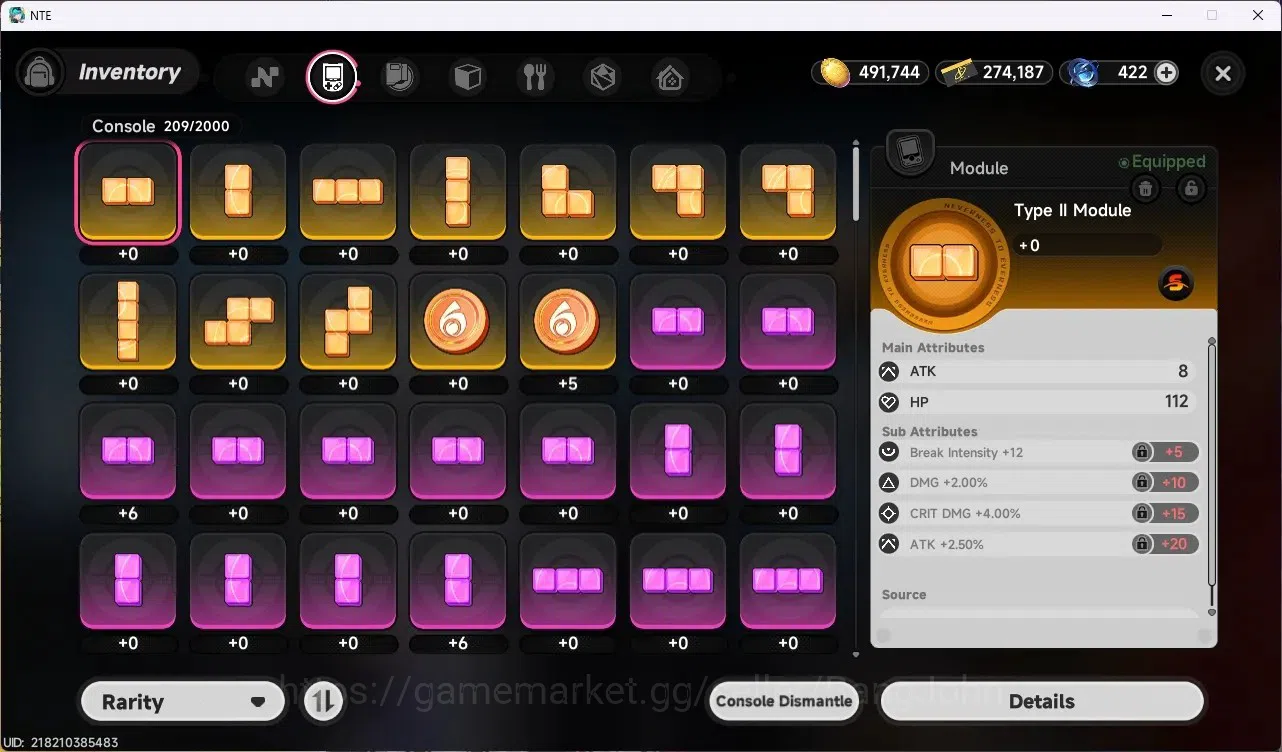Open the Rarity sort dropdown
The image size is (1282, 752).
pyautogui.click(x=182, y=702)
